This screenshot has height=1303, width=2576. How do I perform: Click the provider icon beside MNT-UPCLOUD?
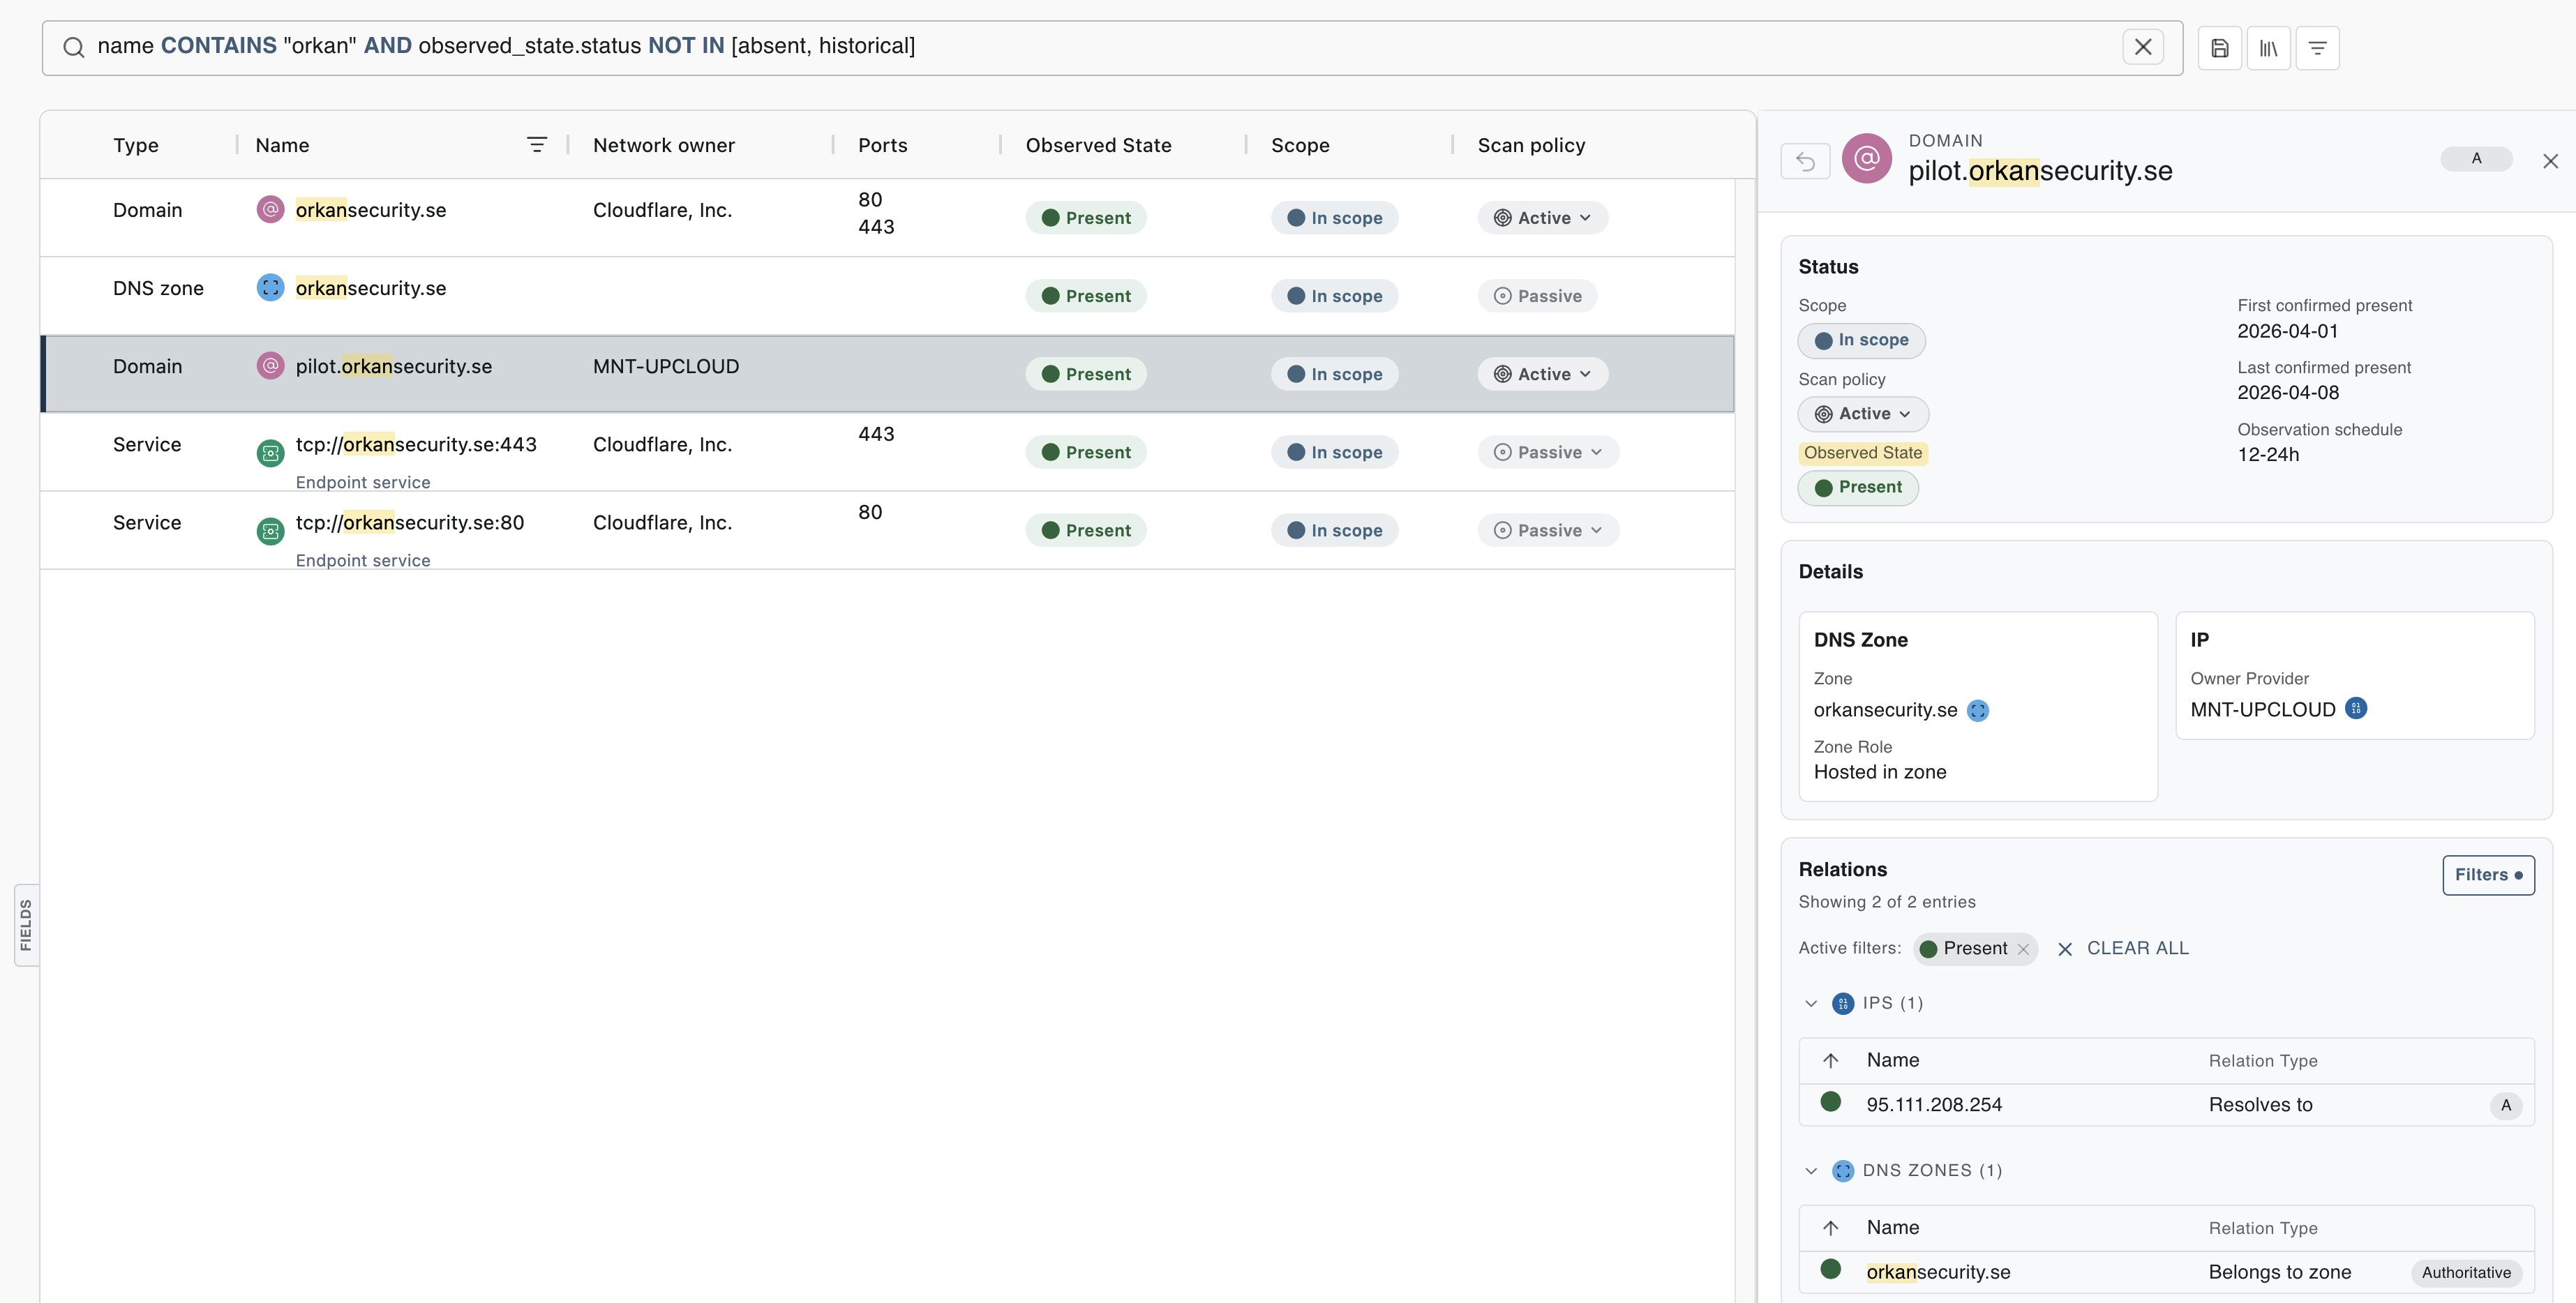pyautogui.click(x=2355, y=709)
